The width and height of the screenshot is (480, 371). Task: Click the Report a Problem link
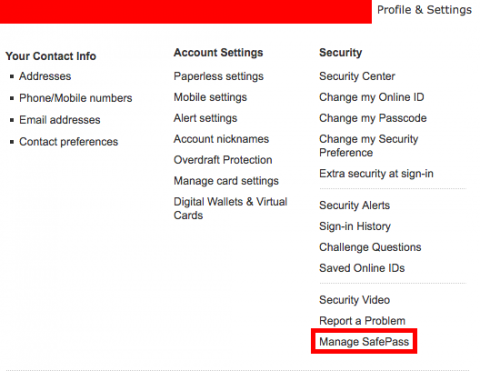click(x=362, y=321)
